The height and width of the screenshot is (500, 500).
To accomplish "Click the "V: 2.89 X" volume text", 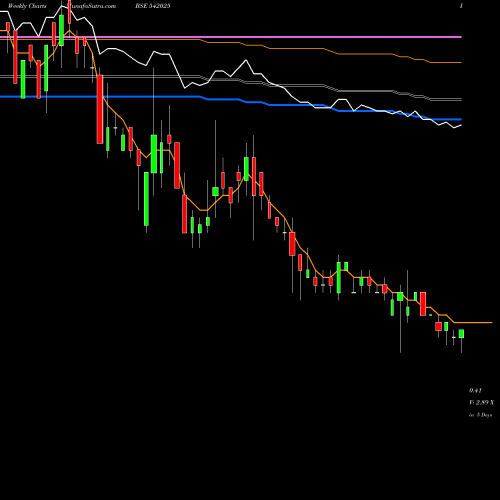I will pyautogui.click(x=481, y=402).
